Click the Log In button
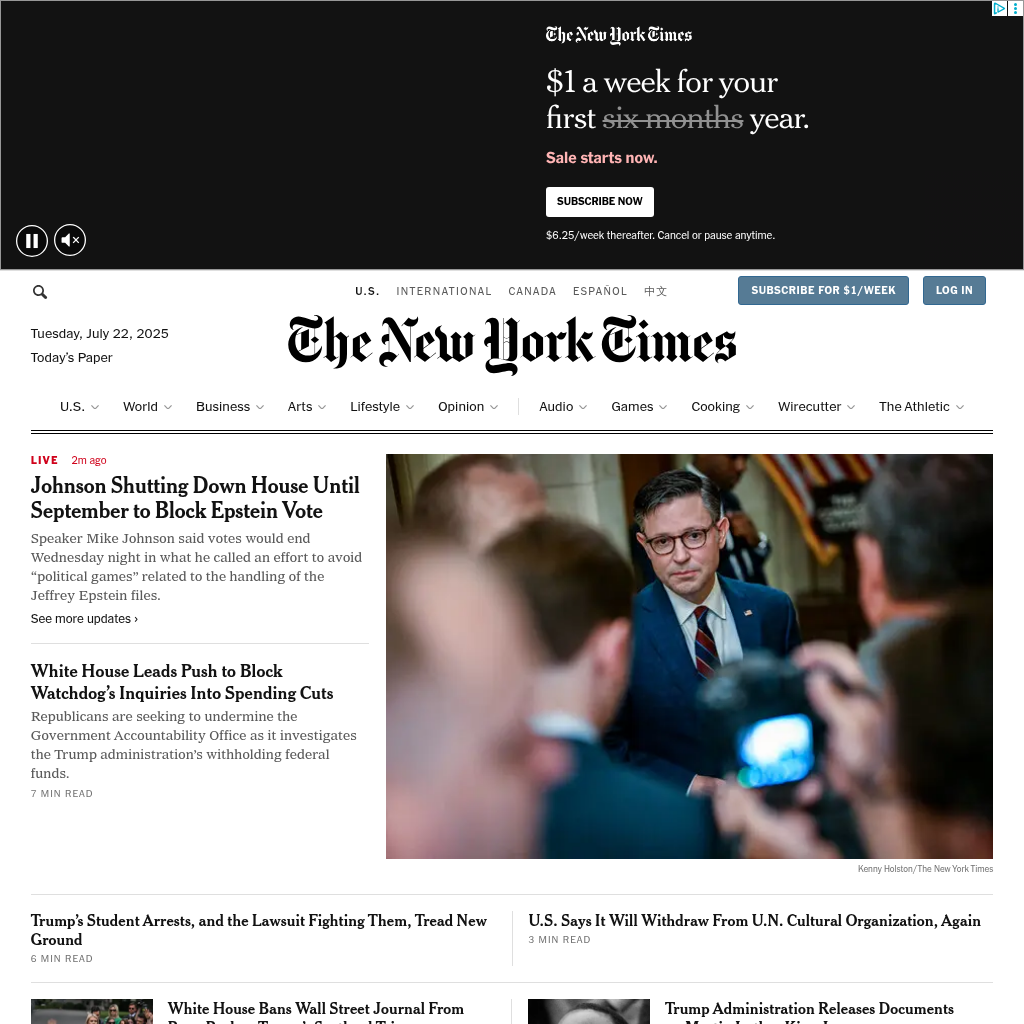The height and width of the screenshot is (1024, 1024). 954,291
